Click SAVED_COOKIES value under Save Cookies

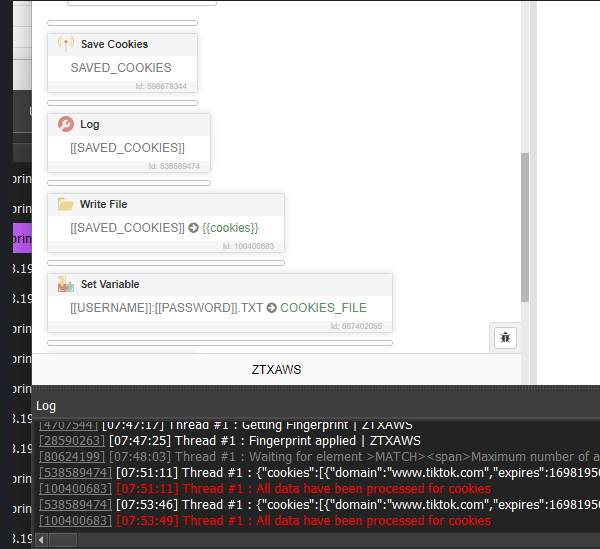click(120, 68)
